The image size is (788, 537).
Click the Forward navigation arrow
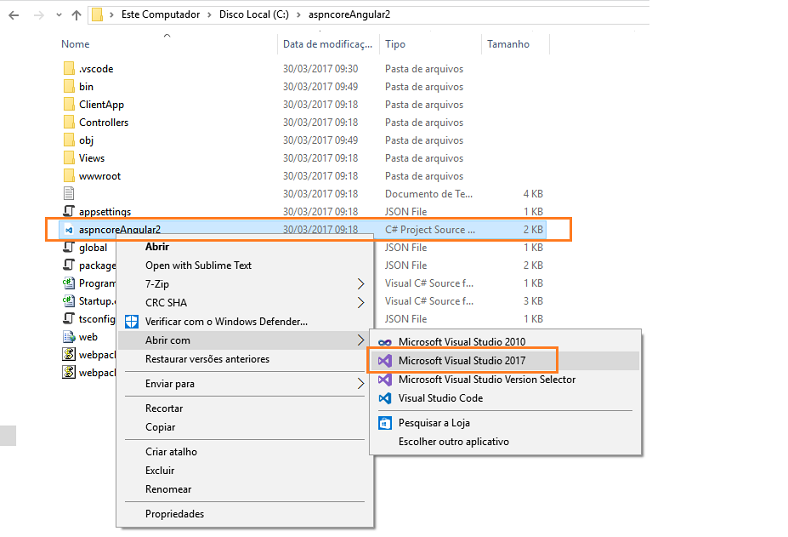tap(39, 15)
